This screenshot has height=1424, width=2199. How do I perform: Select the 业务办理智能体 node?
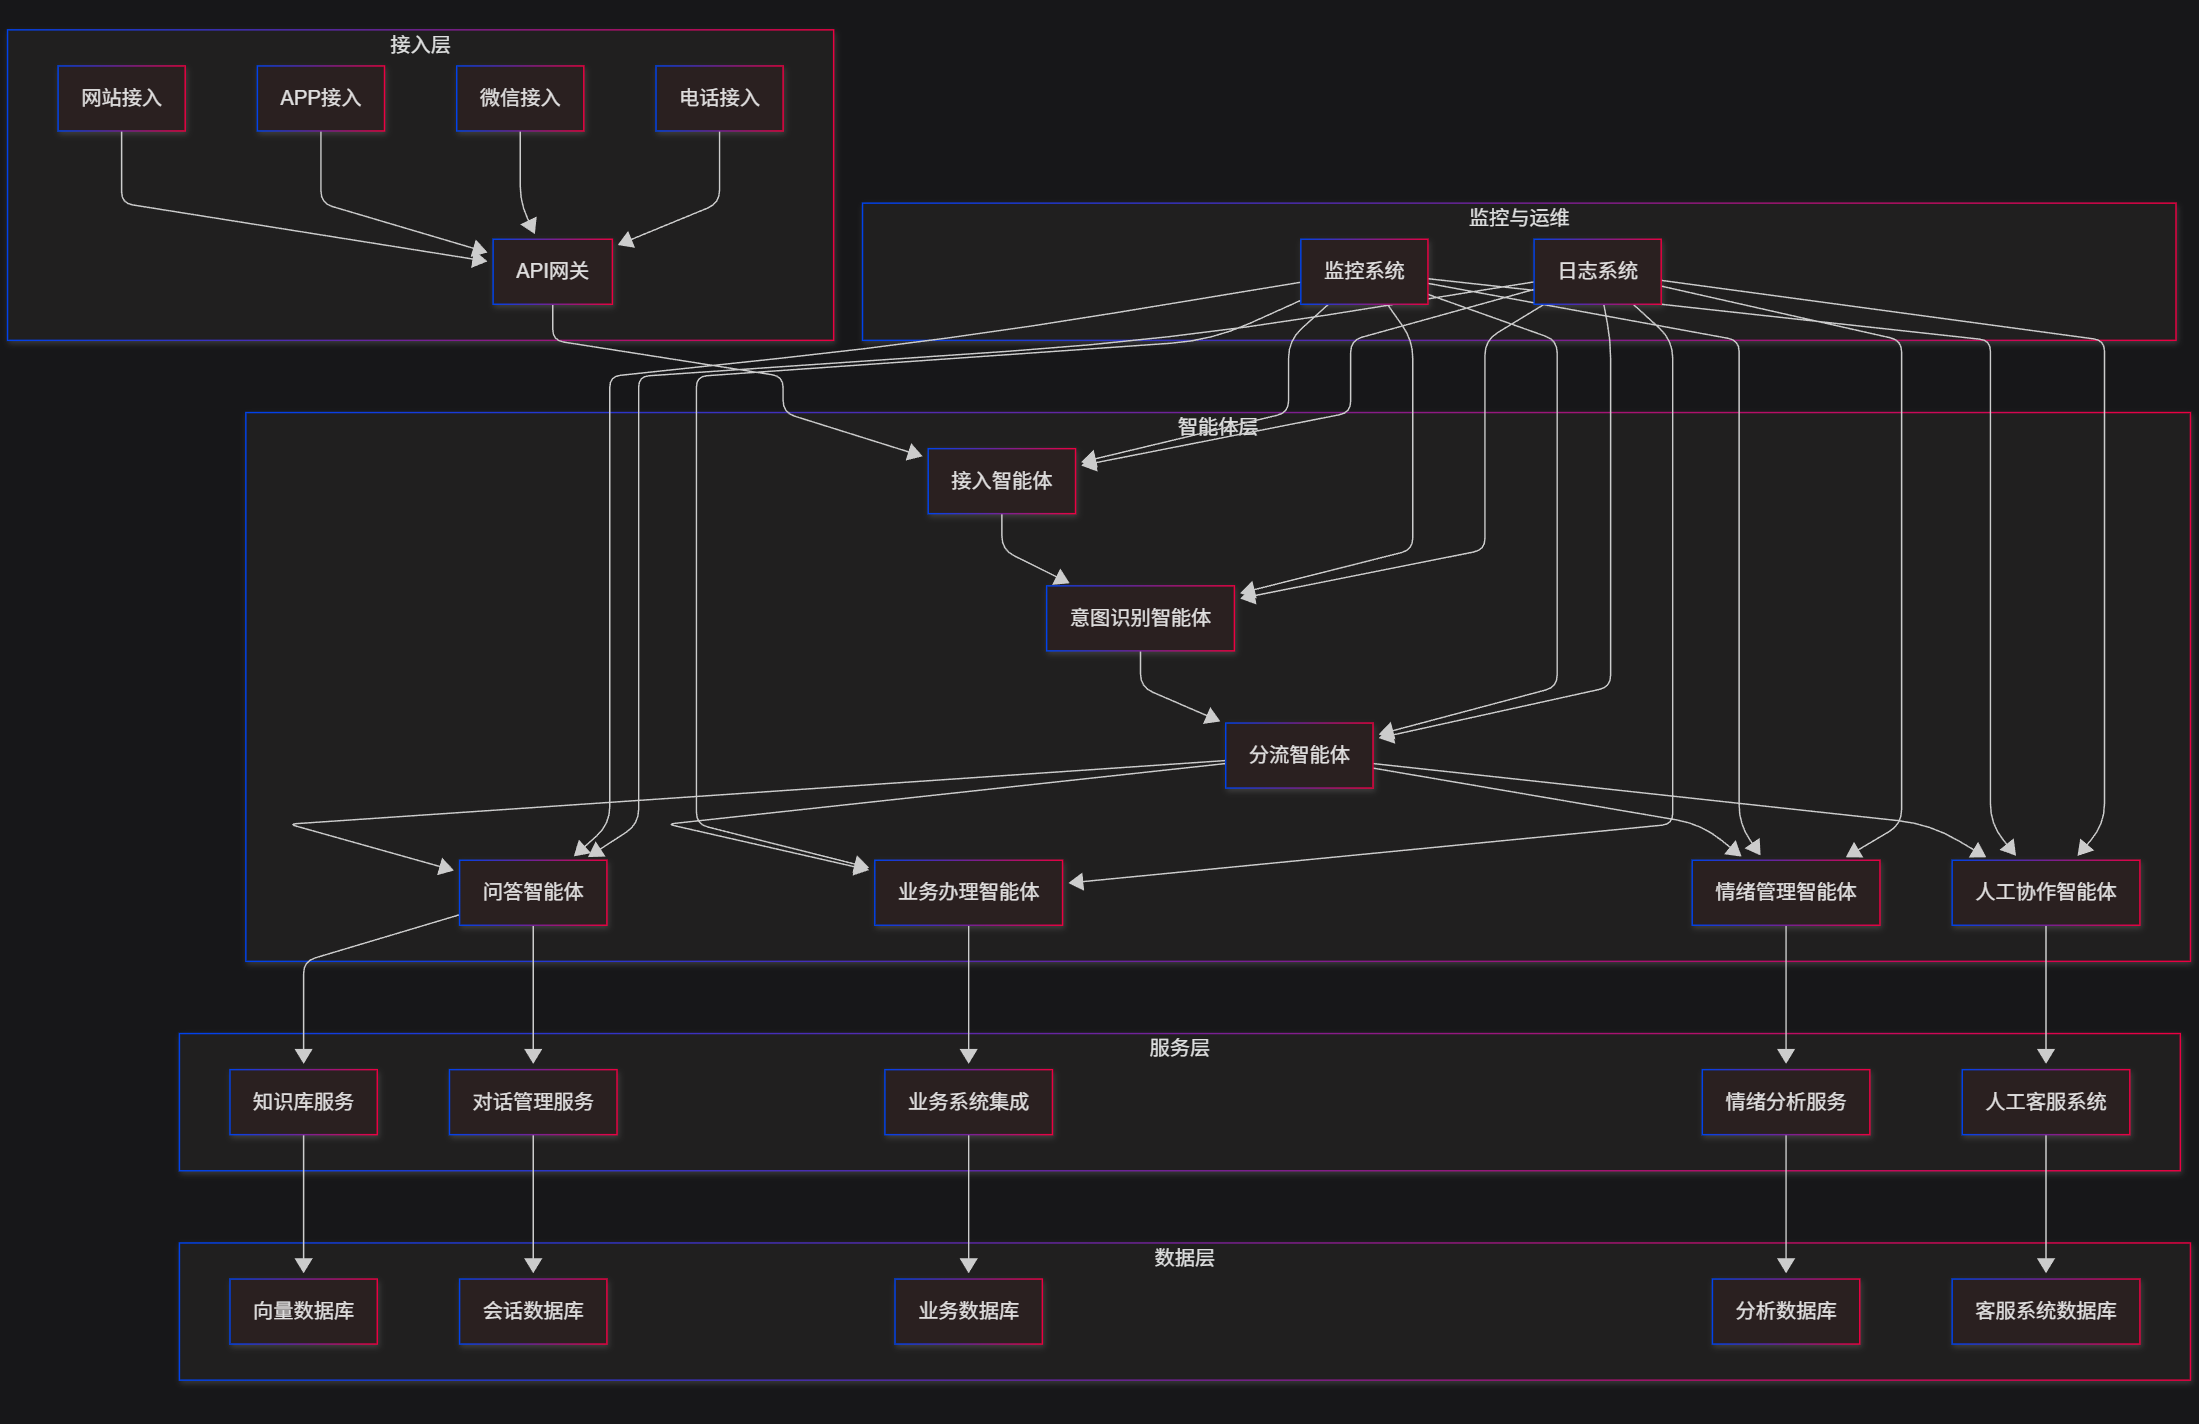(x=968, y=892)
